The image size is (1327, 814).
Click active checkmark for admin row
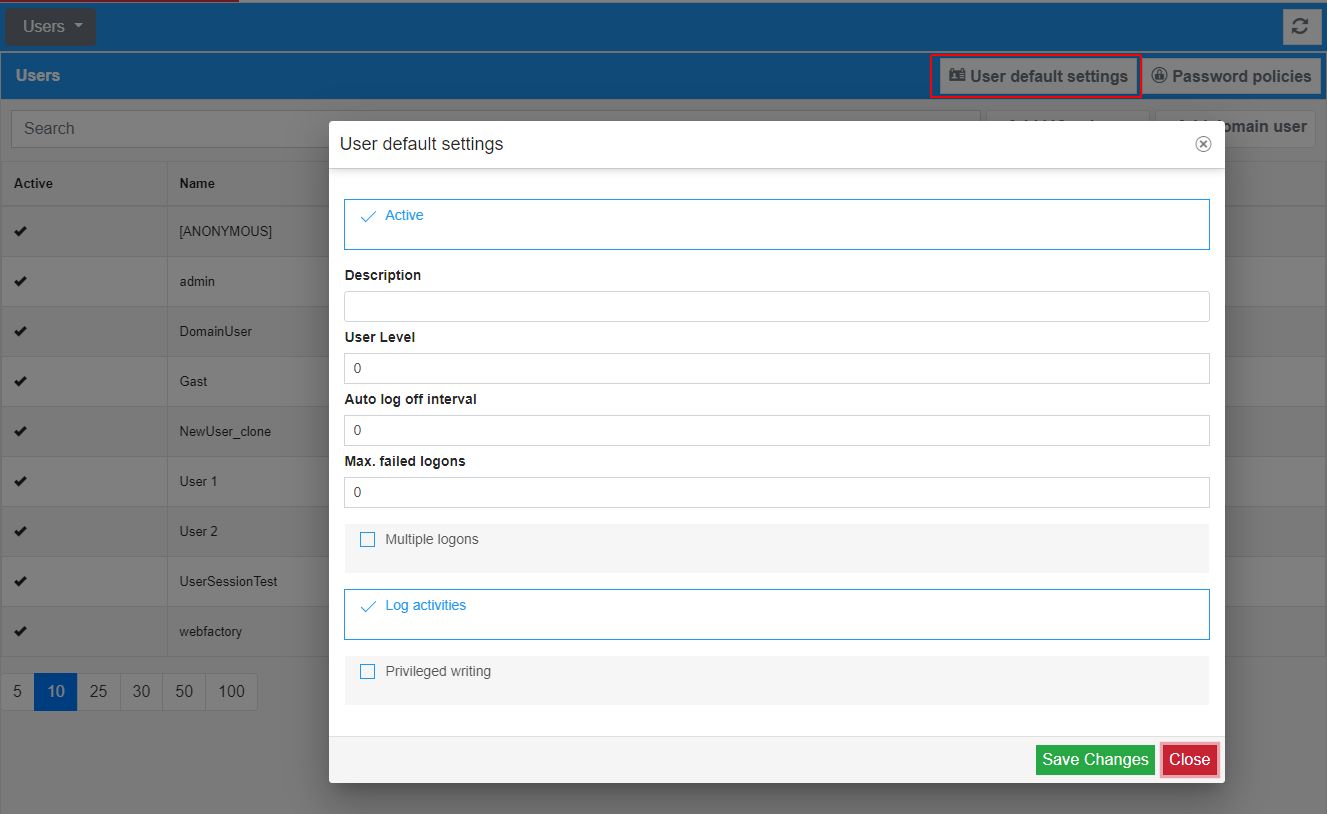21,281
